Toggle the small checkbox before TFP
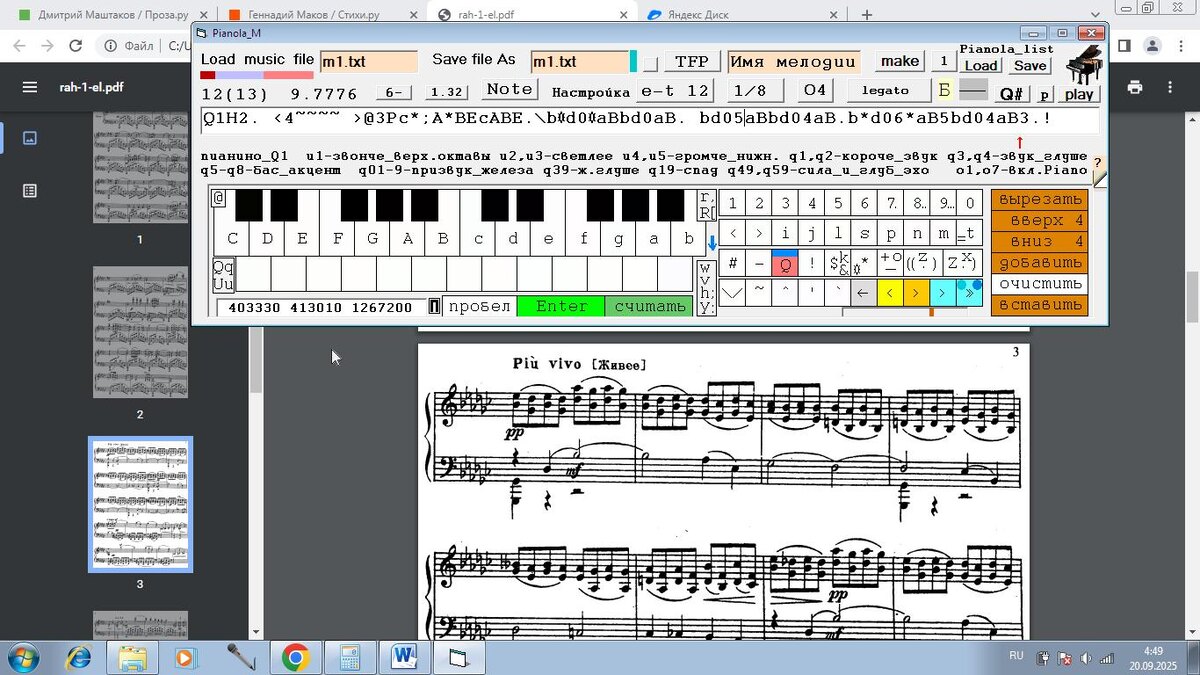 click(x=650, y=64)
